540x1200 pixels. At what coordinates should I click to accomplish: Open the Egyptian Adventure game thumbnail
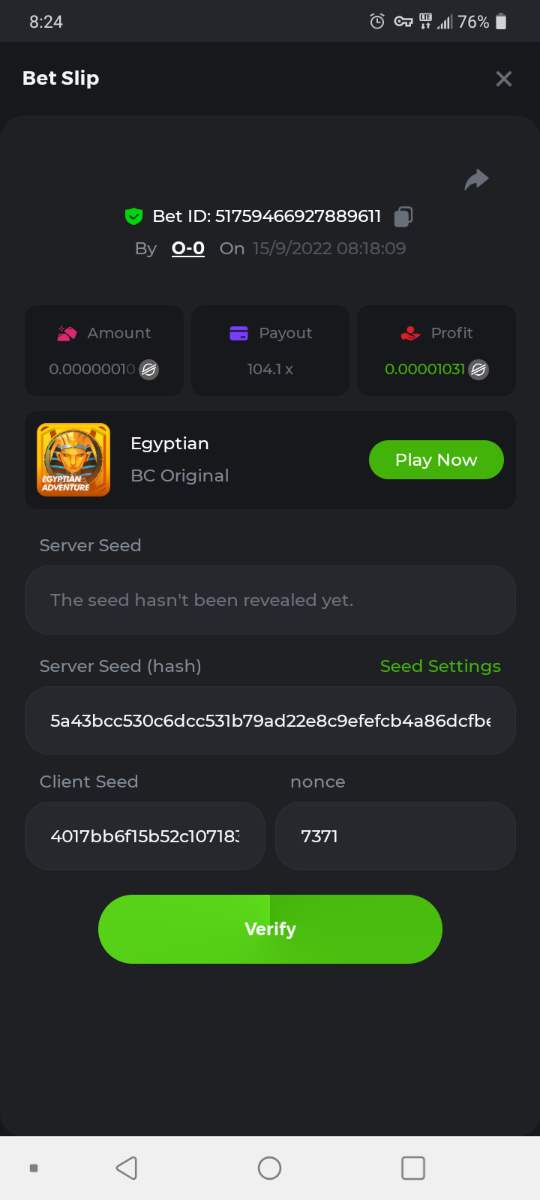click(73, 460)
